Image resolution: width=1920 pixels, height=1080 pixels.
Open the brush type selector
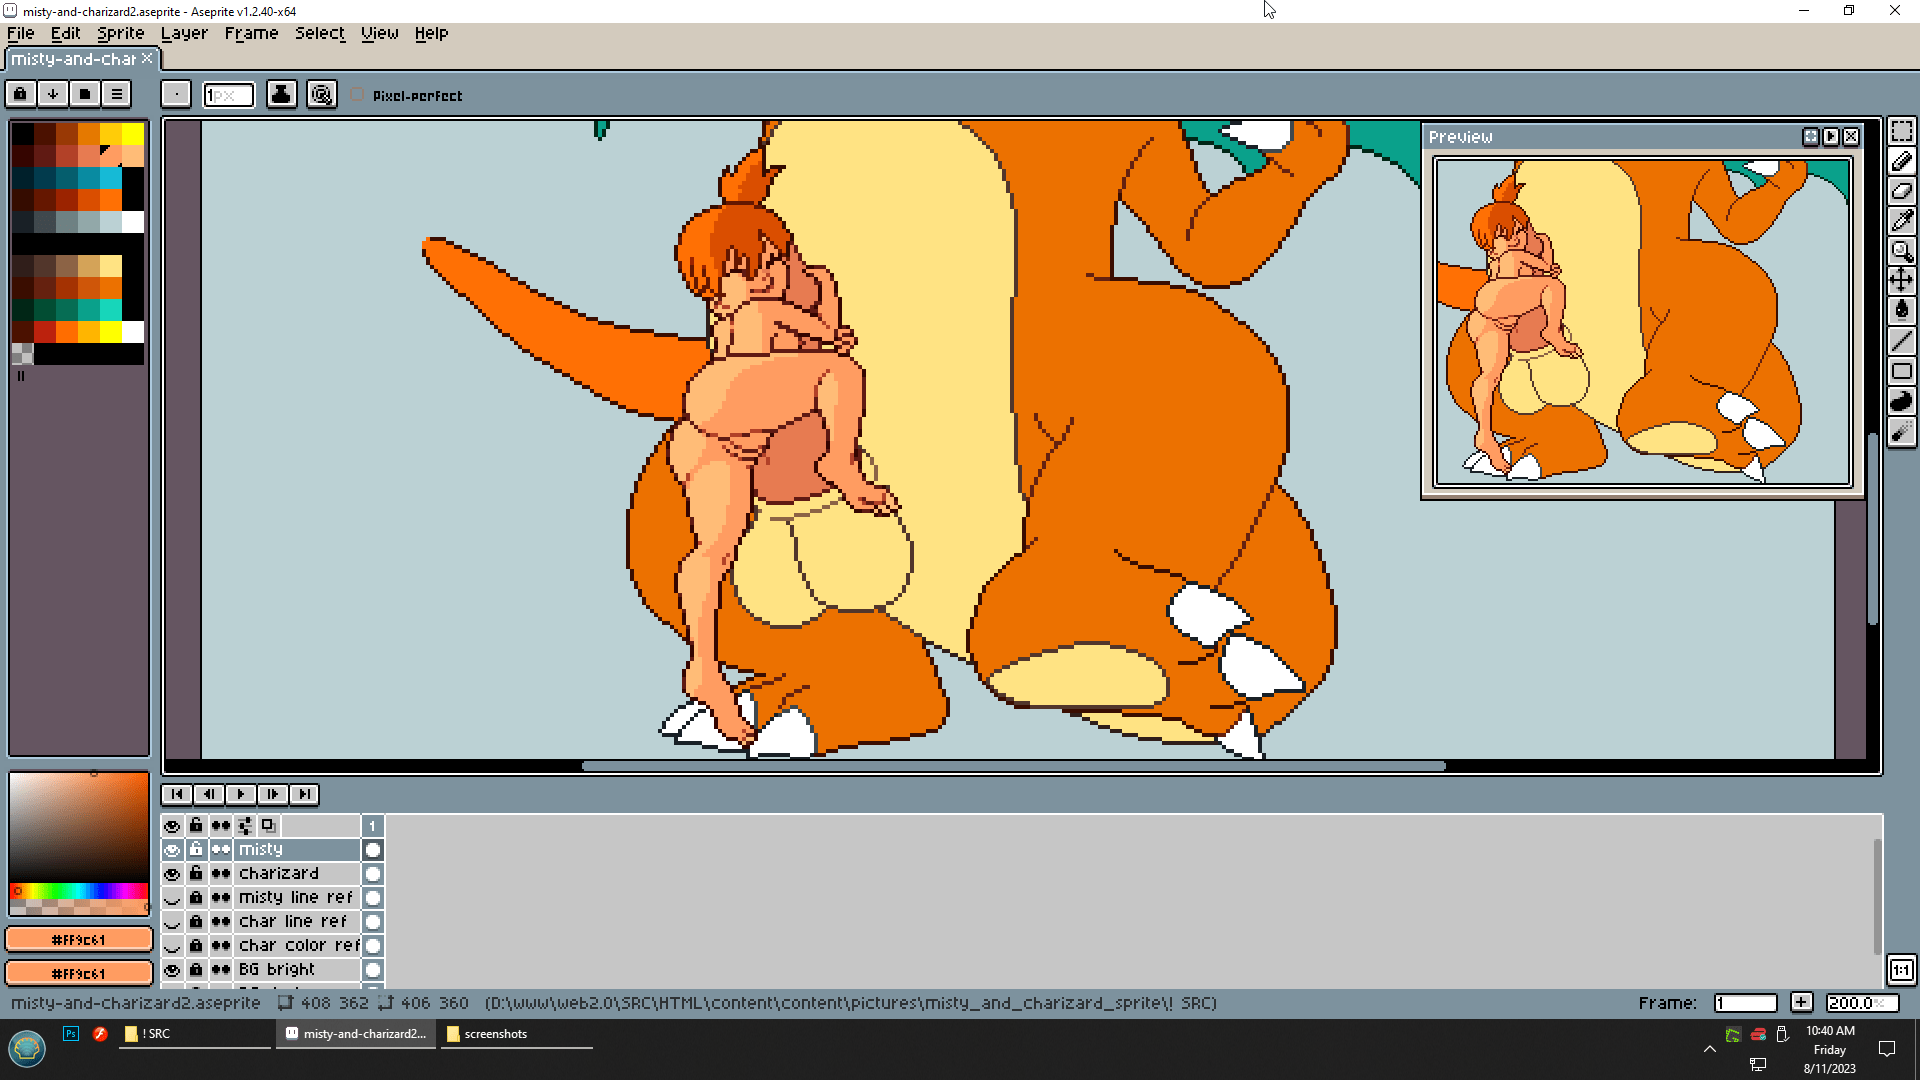tap(176, 94)
